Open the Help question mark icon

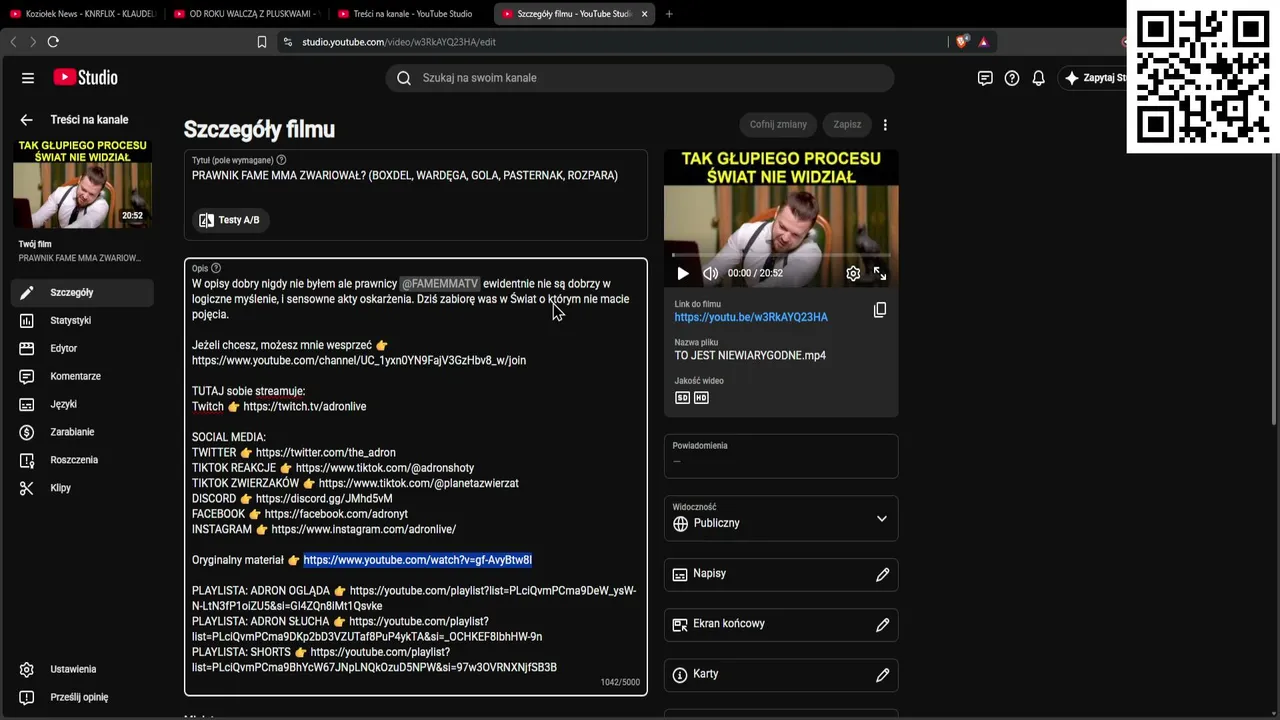point(1012,78)
